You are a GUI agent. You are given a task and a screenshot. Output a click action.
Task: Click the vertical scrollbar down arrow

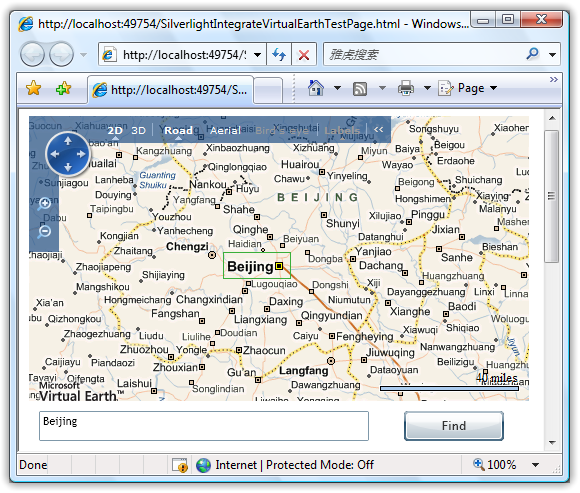tap(552, 442)
